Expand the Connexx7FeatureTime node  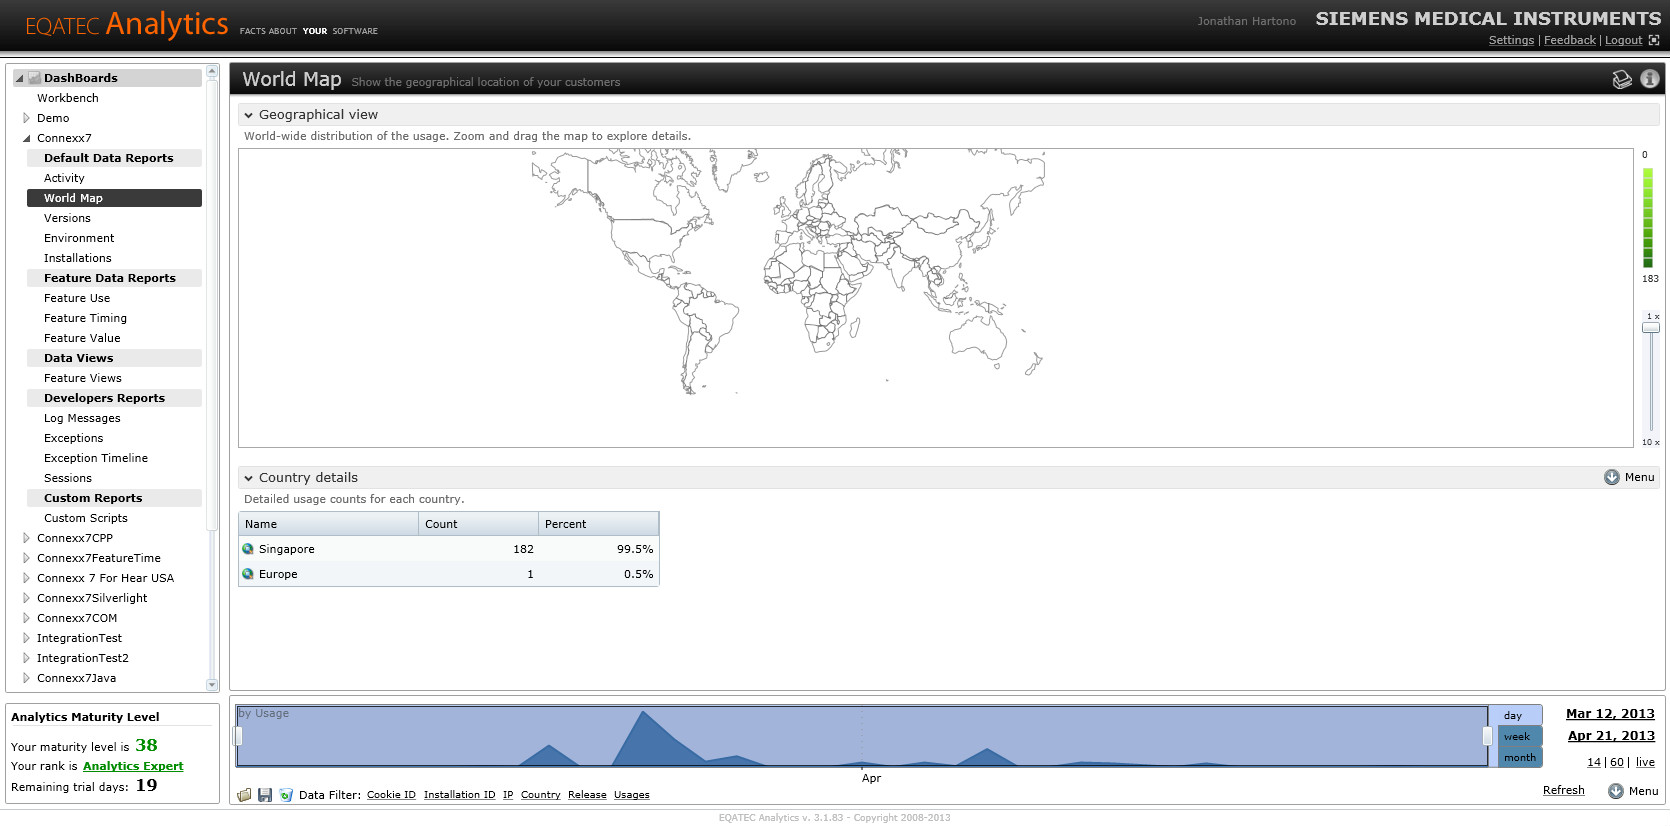(x=27, y=558)
